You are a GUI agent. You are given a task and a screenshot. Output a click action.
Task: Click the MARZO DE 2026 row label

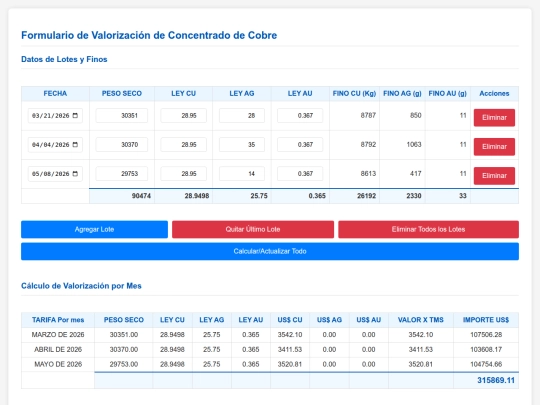point(58,335)
